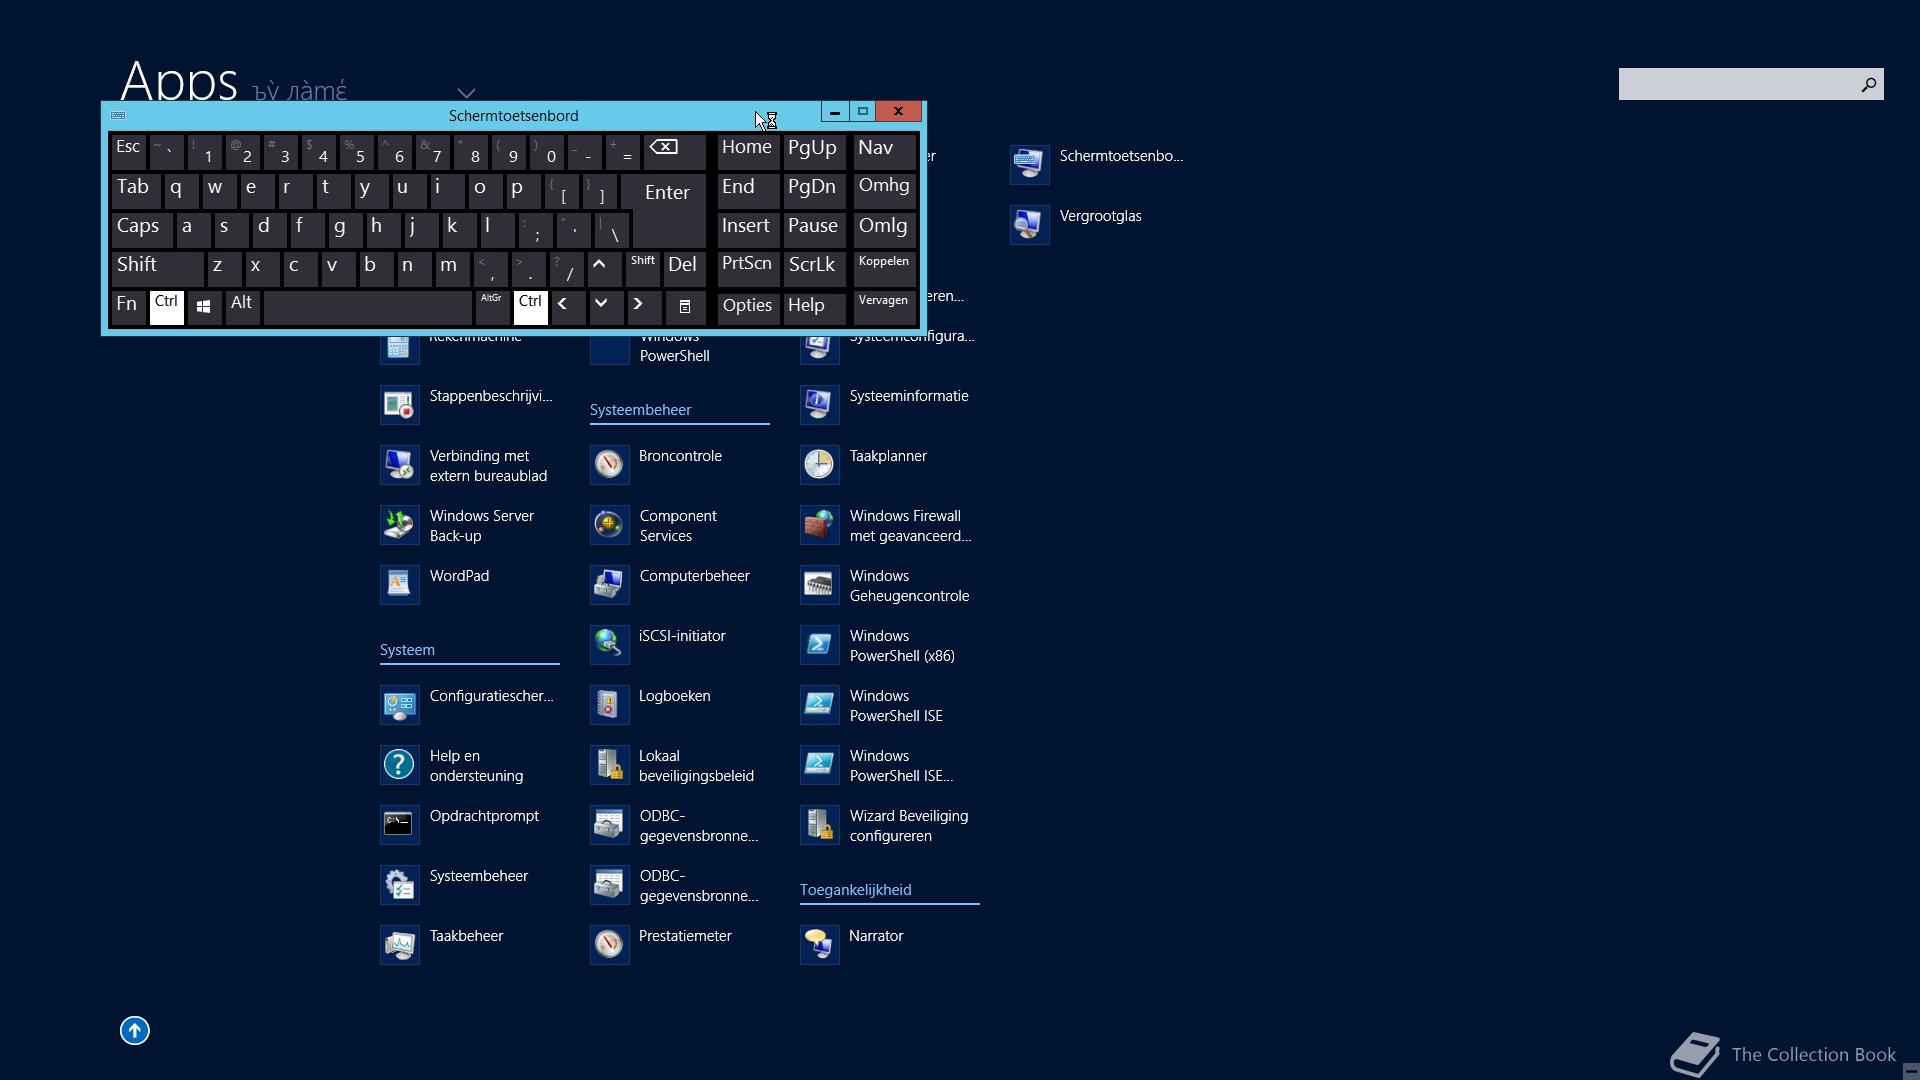
Task: Open Verbinding met extern bureaublad
Action: coord(399,464)
